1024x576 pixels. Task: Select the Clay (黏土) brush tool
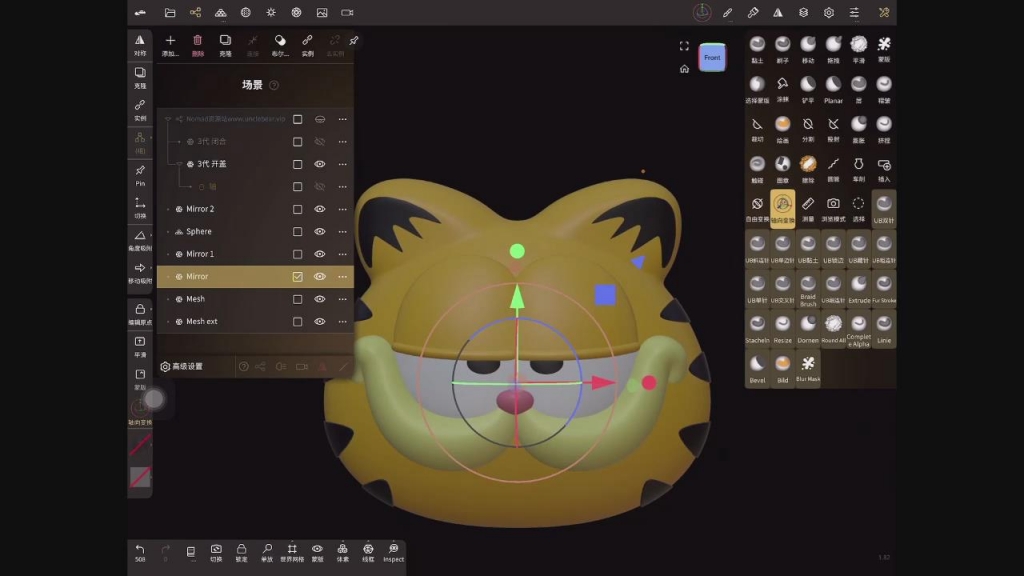pyautogui.click(x=757, y=49)
